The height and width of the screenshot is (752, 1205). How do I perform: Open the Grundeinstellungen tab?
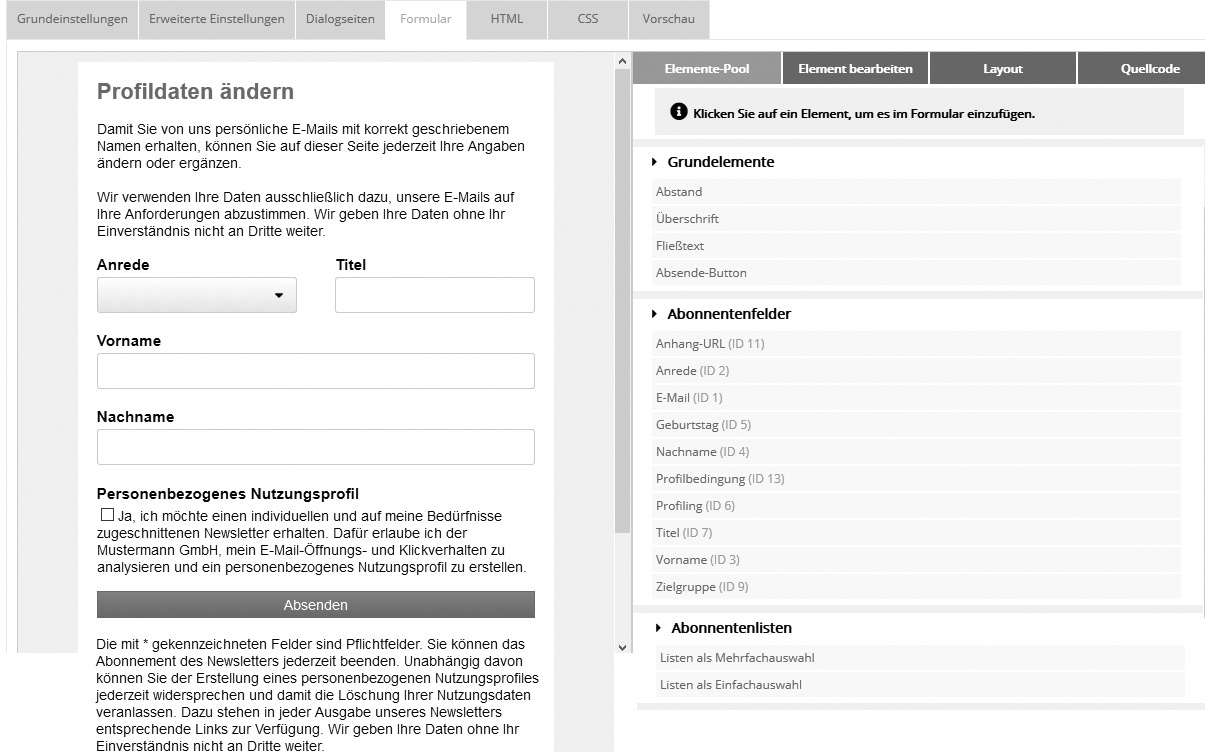tap(72, 19)
